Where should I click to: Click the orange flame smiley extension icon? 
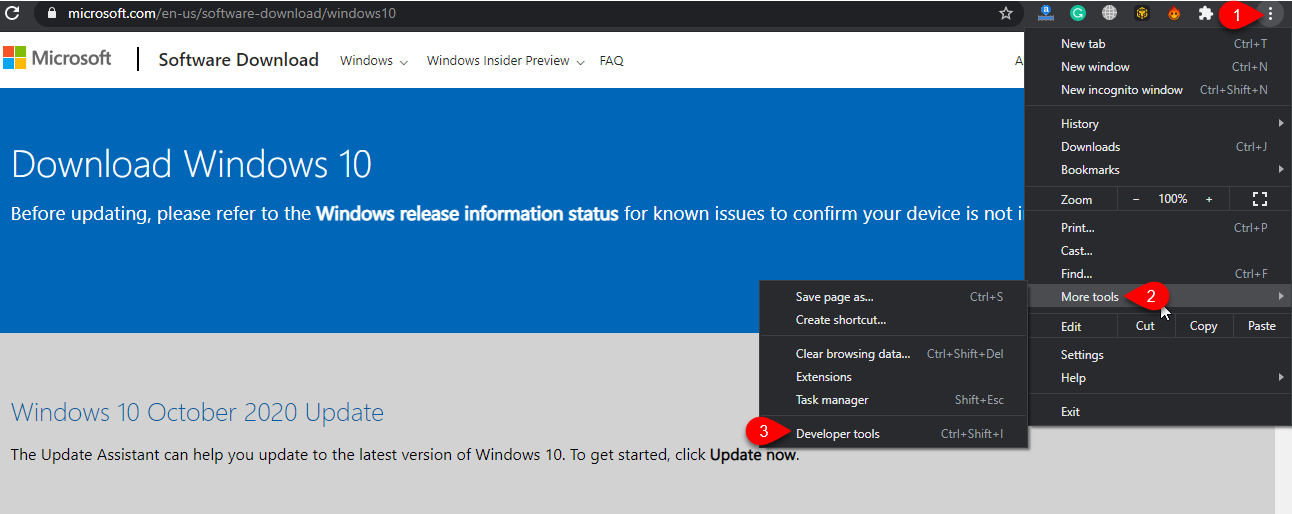pos(1174,14)
